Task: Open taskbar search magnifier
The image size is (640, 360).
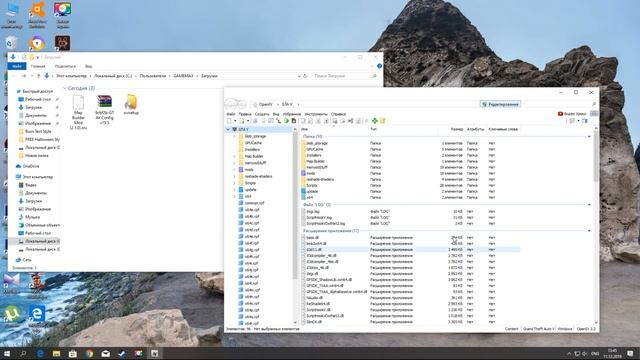Action: [x=23, y=353]
